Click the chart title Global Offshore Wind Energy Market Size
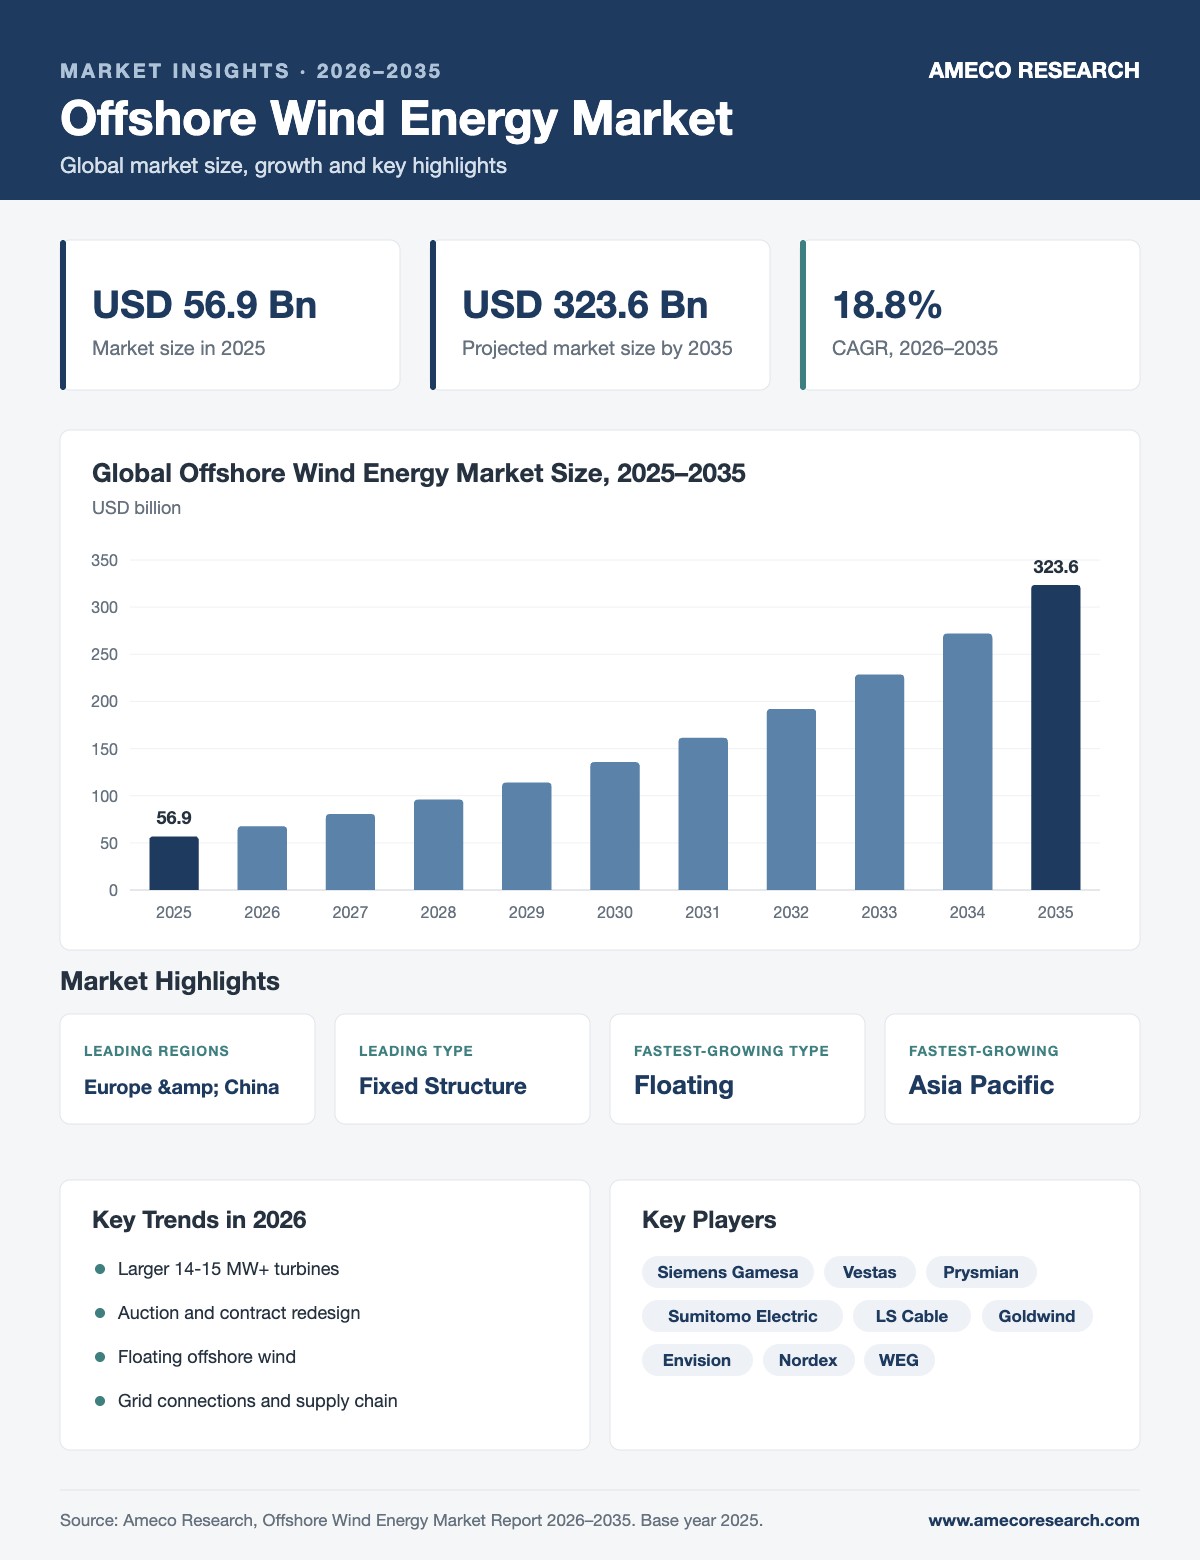The height and width of the screenshot is (1560, 1200). 419,473
